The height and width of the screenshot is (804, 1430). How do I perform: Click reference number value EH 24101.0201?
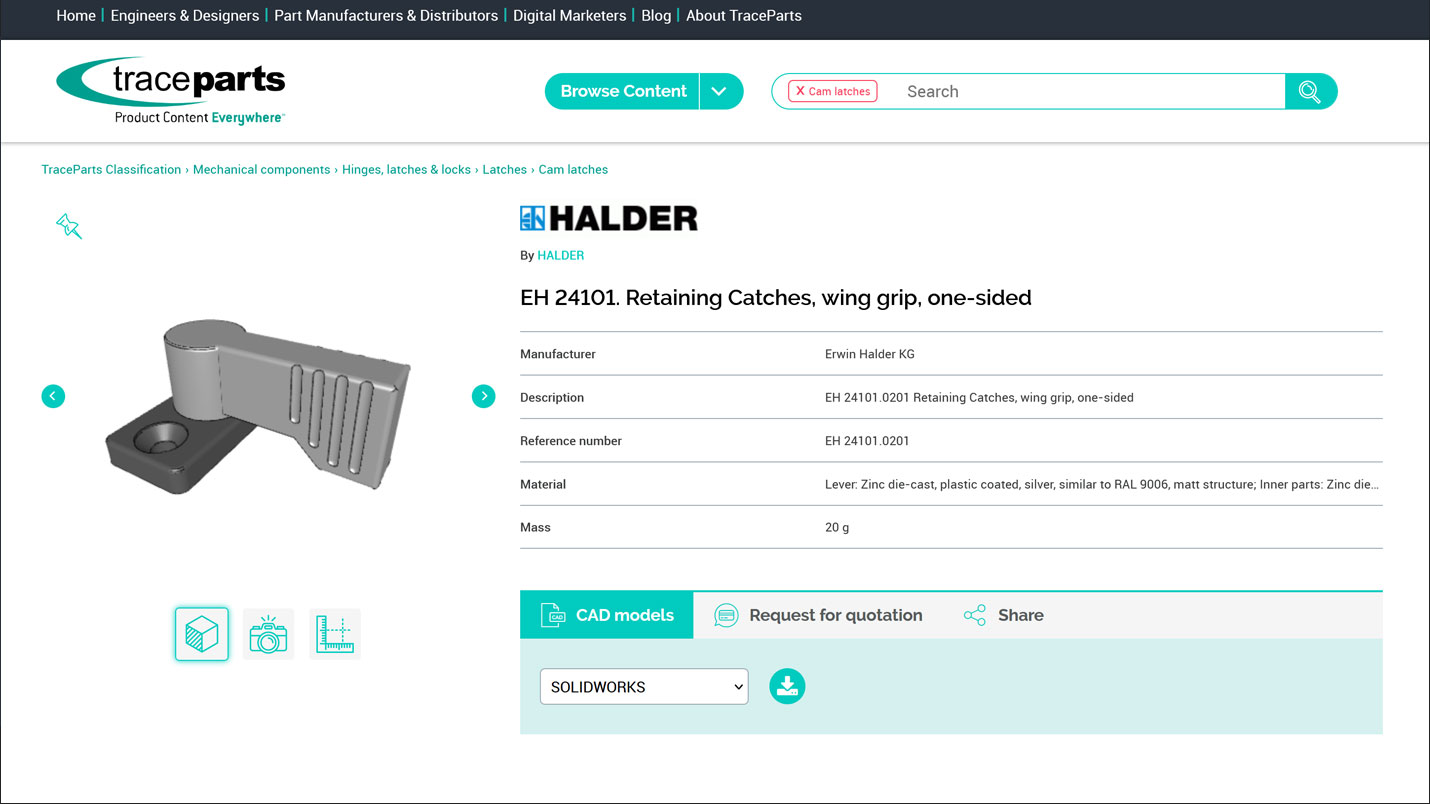(867, 441)
